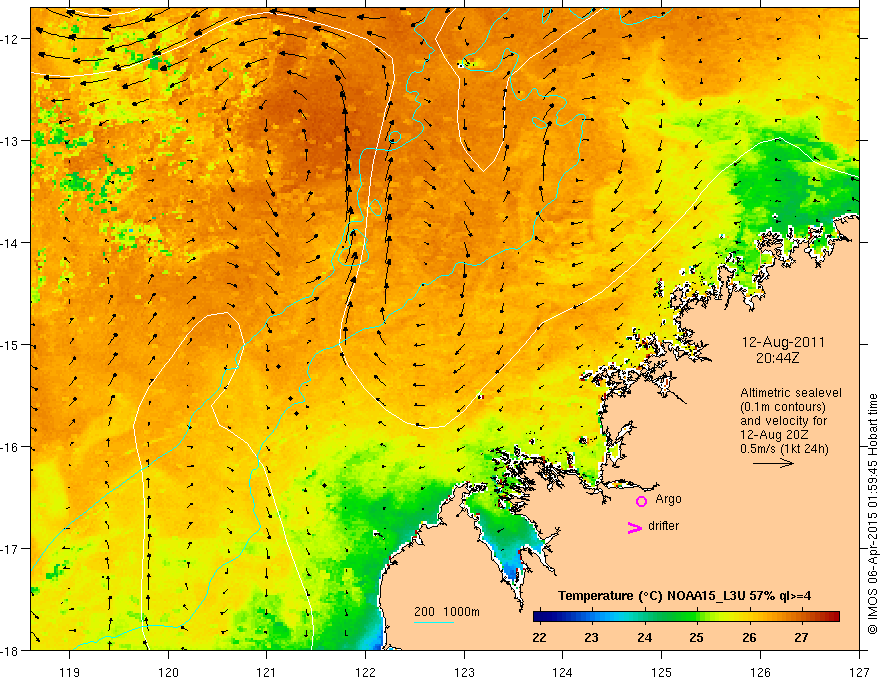Click longitude axis label 119

(x=70, y=672)
